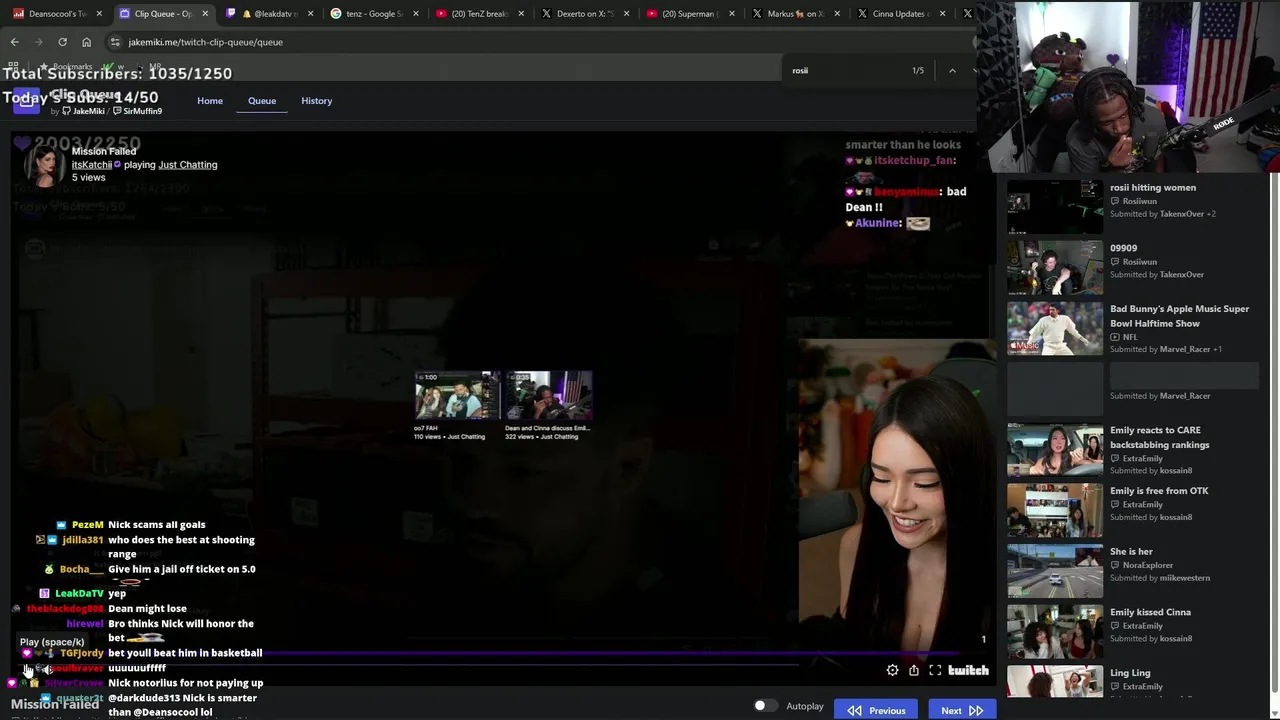The height and width of the screenshot is (720, 1280).
Task: Reload the page with refresh icon
Action: pyautogui.click(x=62, y=42)
